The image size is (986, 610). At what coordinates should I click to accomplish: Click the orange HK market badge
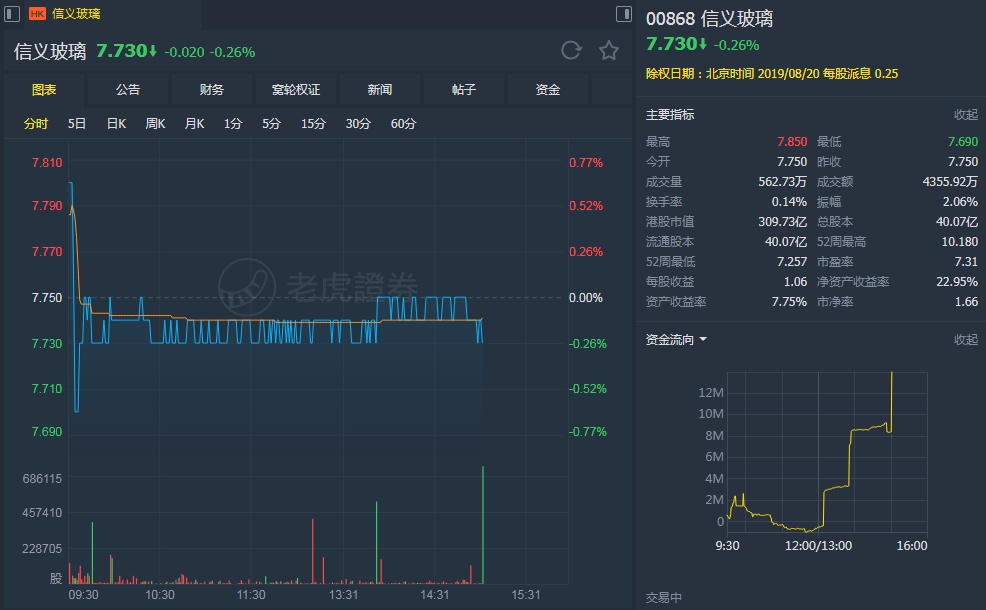(37, 13)
